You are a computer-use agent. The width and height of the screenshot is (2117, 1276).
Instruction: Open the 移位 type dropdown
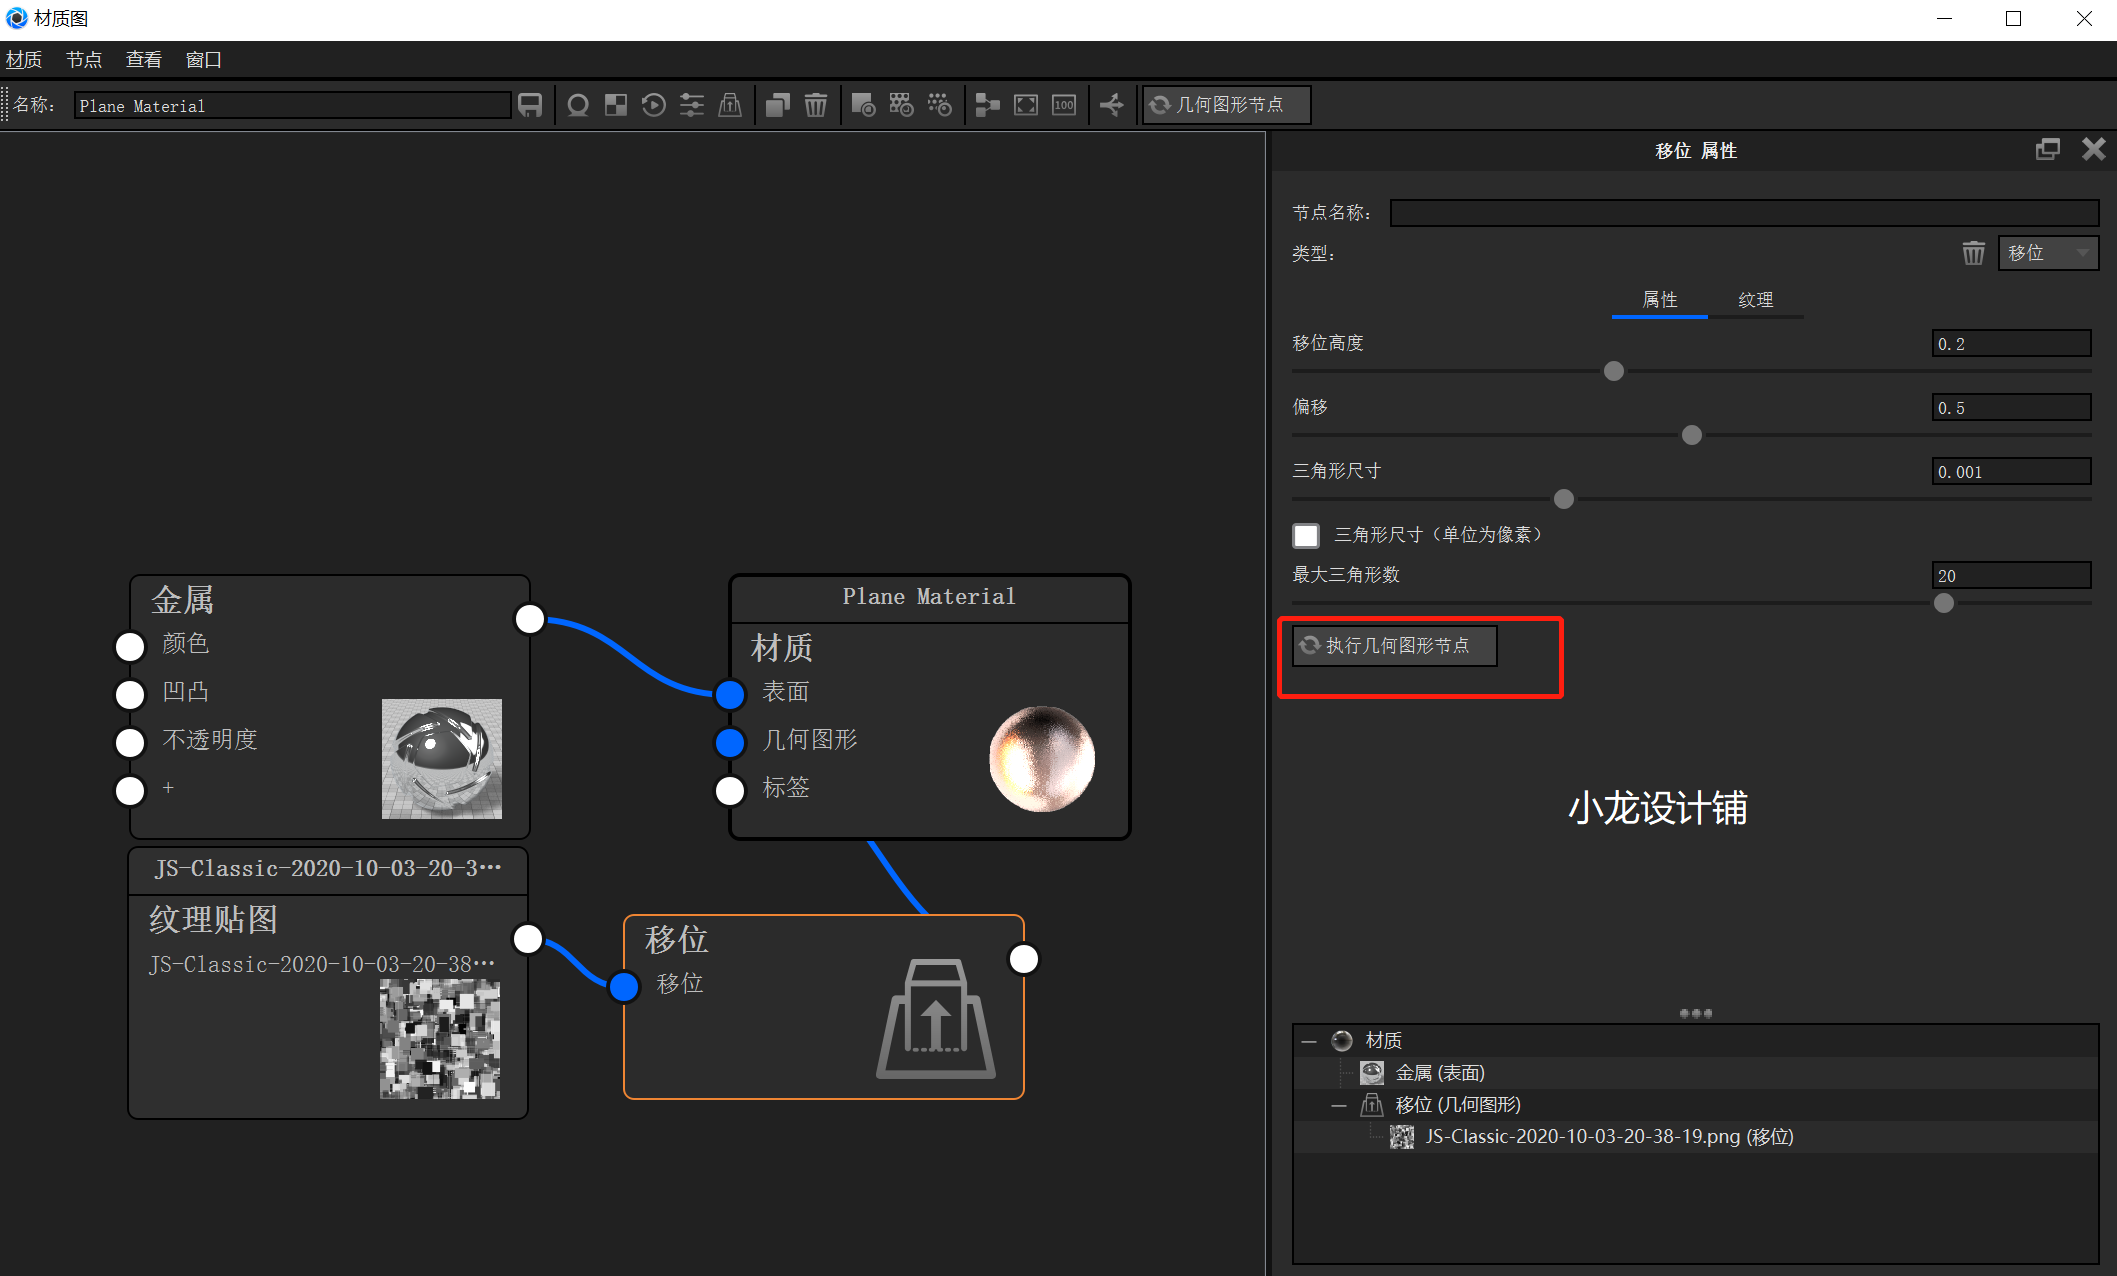pyautogui.click(x=2047, y=253)
